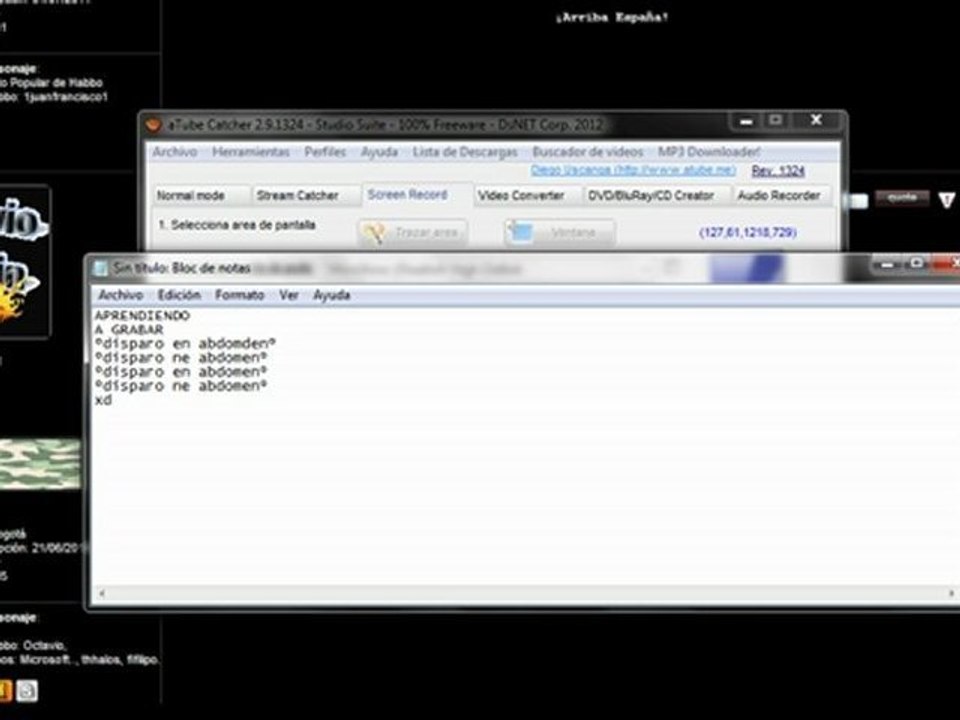Click the quote button in forum page

901,198
